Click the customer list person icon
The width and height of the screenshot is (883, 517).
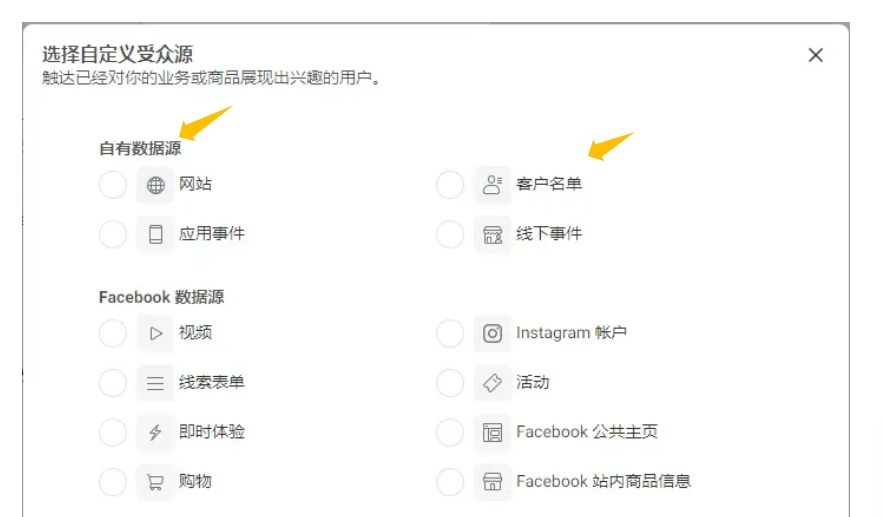[x=492, y=185]
